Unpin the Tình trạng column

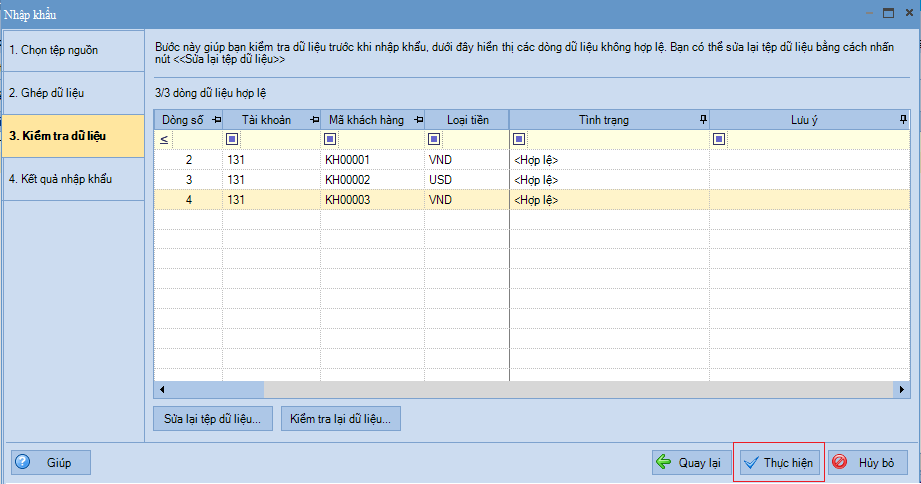tap(703, 120)
